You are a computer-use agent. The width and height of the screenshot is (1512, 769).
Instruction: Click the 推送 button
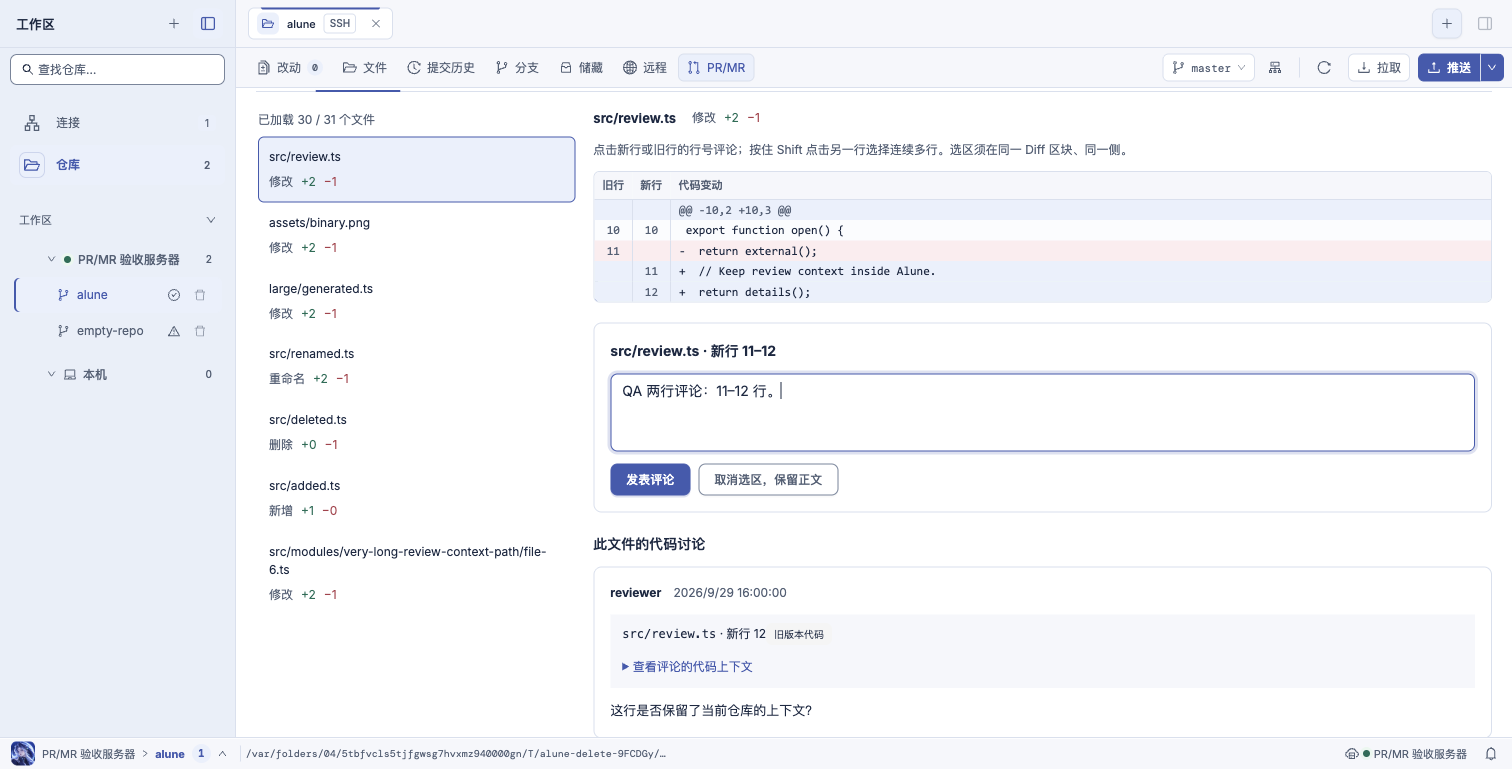1449,68
